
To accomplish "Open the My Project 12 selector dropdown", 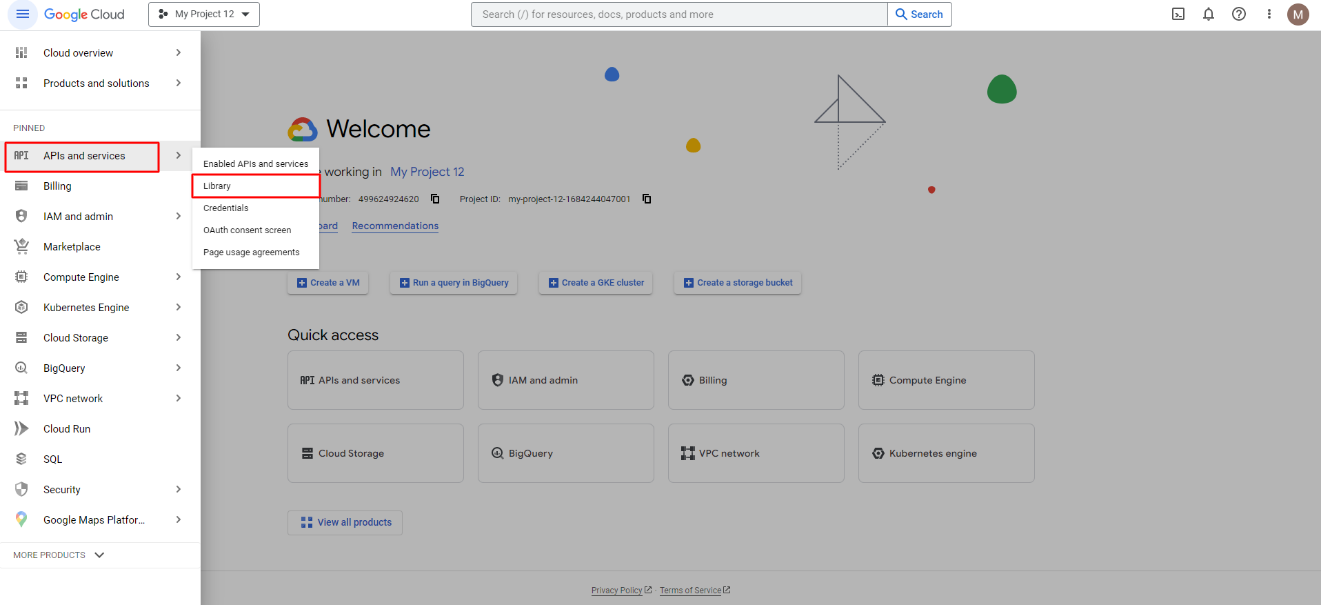I will pos(204,14).
